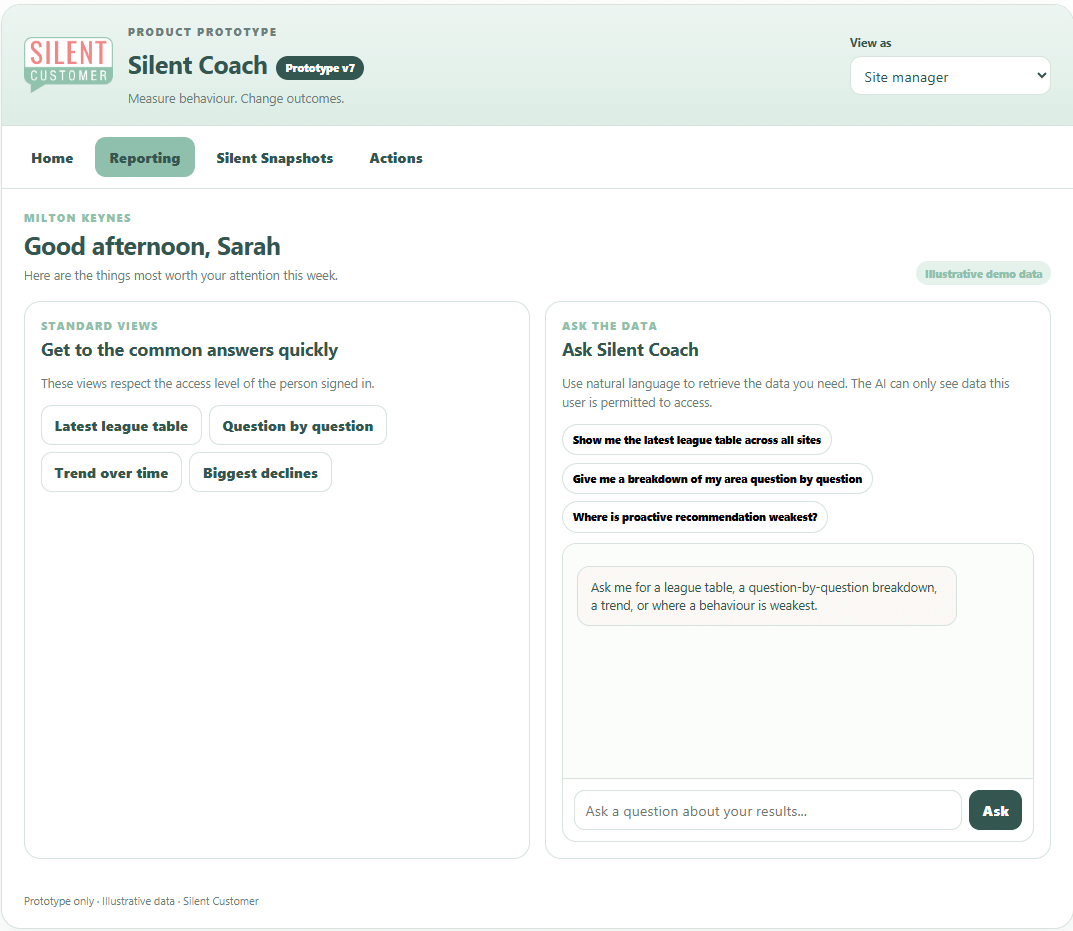This screenshot has width=1073, height=931.
Task: Open the View as dropdown
Action: tap(950, 76)
